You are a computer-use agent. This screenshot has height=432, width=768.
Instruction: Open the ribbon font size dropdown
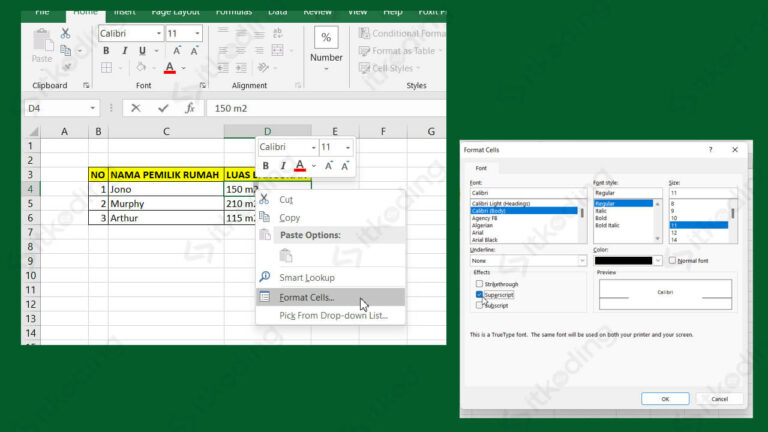196,33
